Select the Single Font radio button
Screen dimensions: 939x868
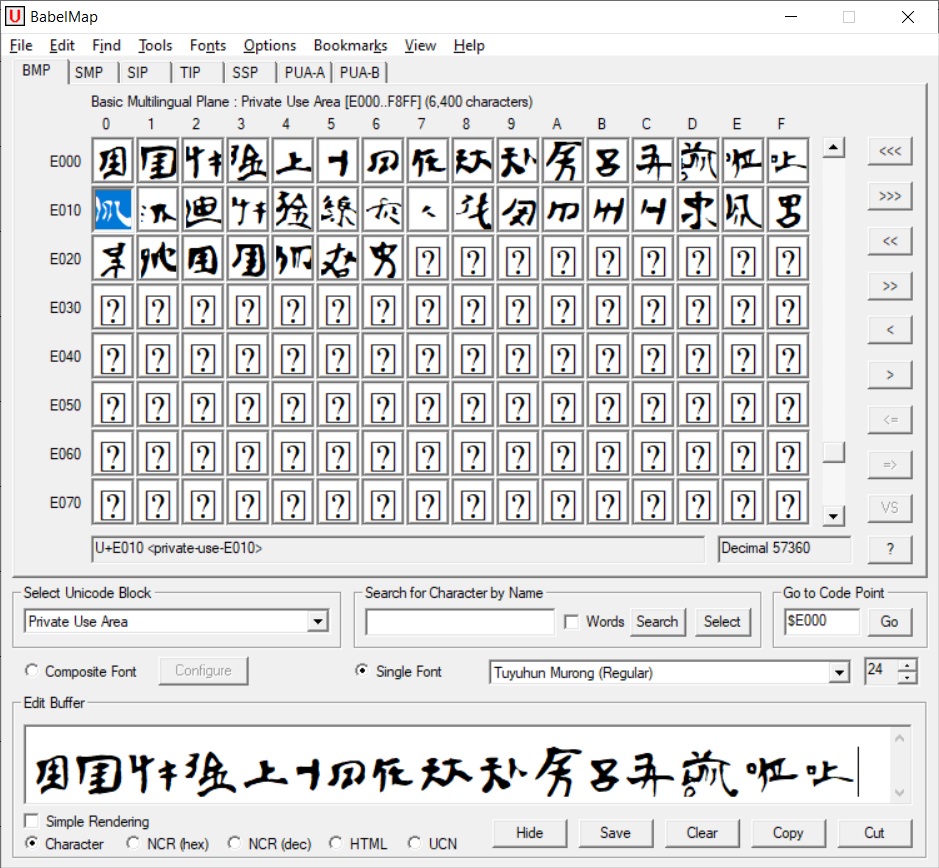(362, 670)
